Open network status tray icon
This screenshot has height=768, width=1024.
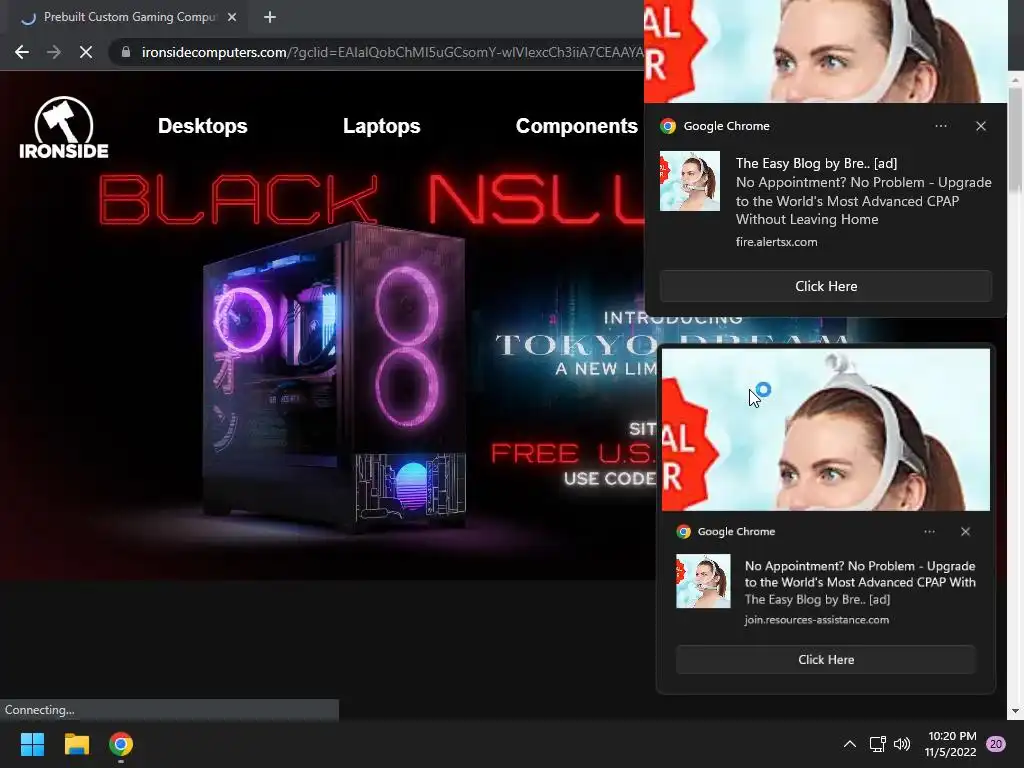(x=878, y=744)
